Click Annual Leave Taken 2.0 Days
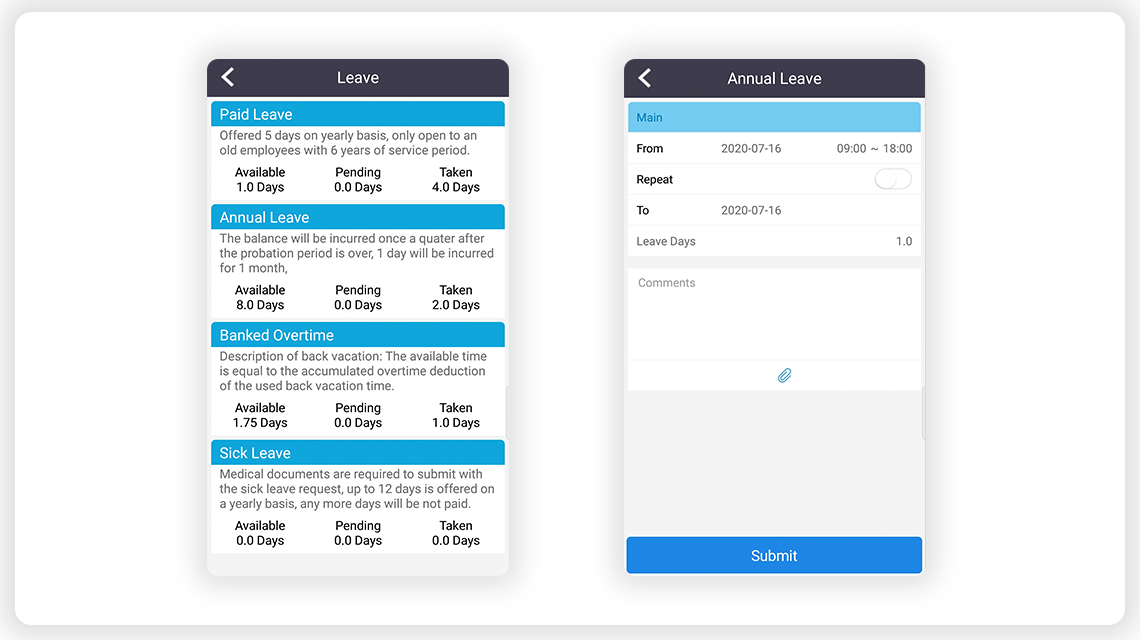The width and height of the screenshot is (1140, 640). 456,297
